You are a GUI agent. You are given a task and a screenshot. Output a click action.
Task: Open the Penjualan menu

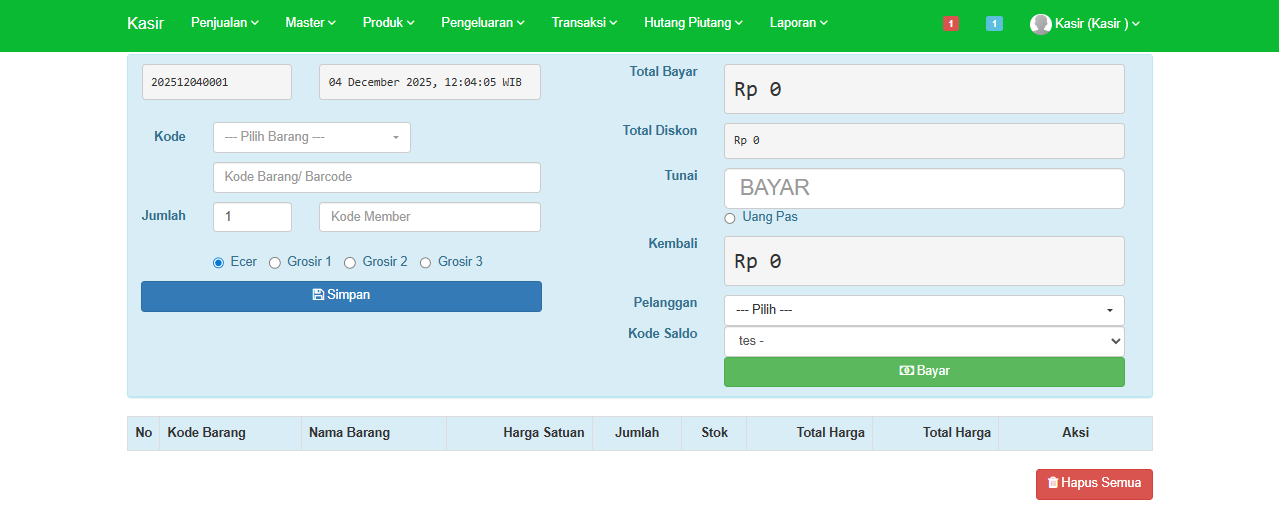pyautogui.click(x=224, y=23)
